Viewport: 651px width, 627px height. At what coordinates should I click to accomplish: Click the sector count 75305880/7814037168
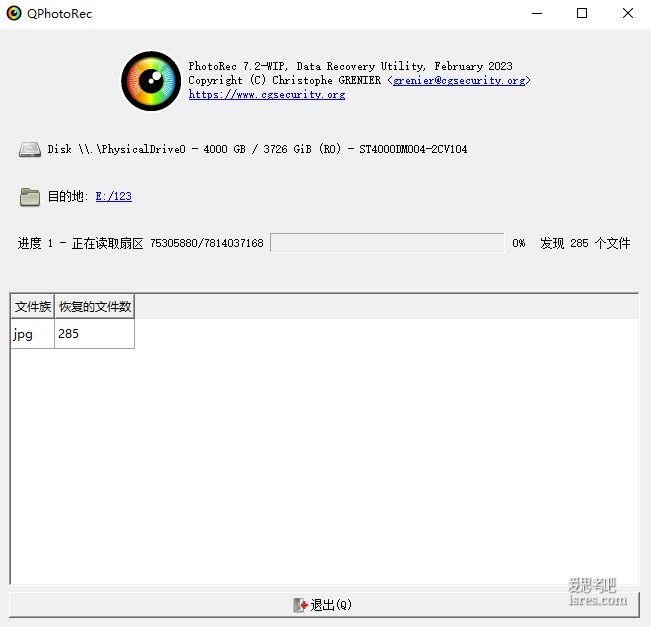[x=207, y=243]
